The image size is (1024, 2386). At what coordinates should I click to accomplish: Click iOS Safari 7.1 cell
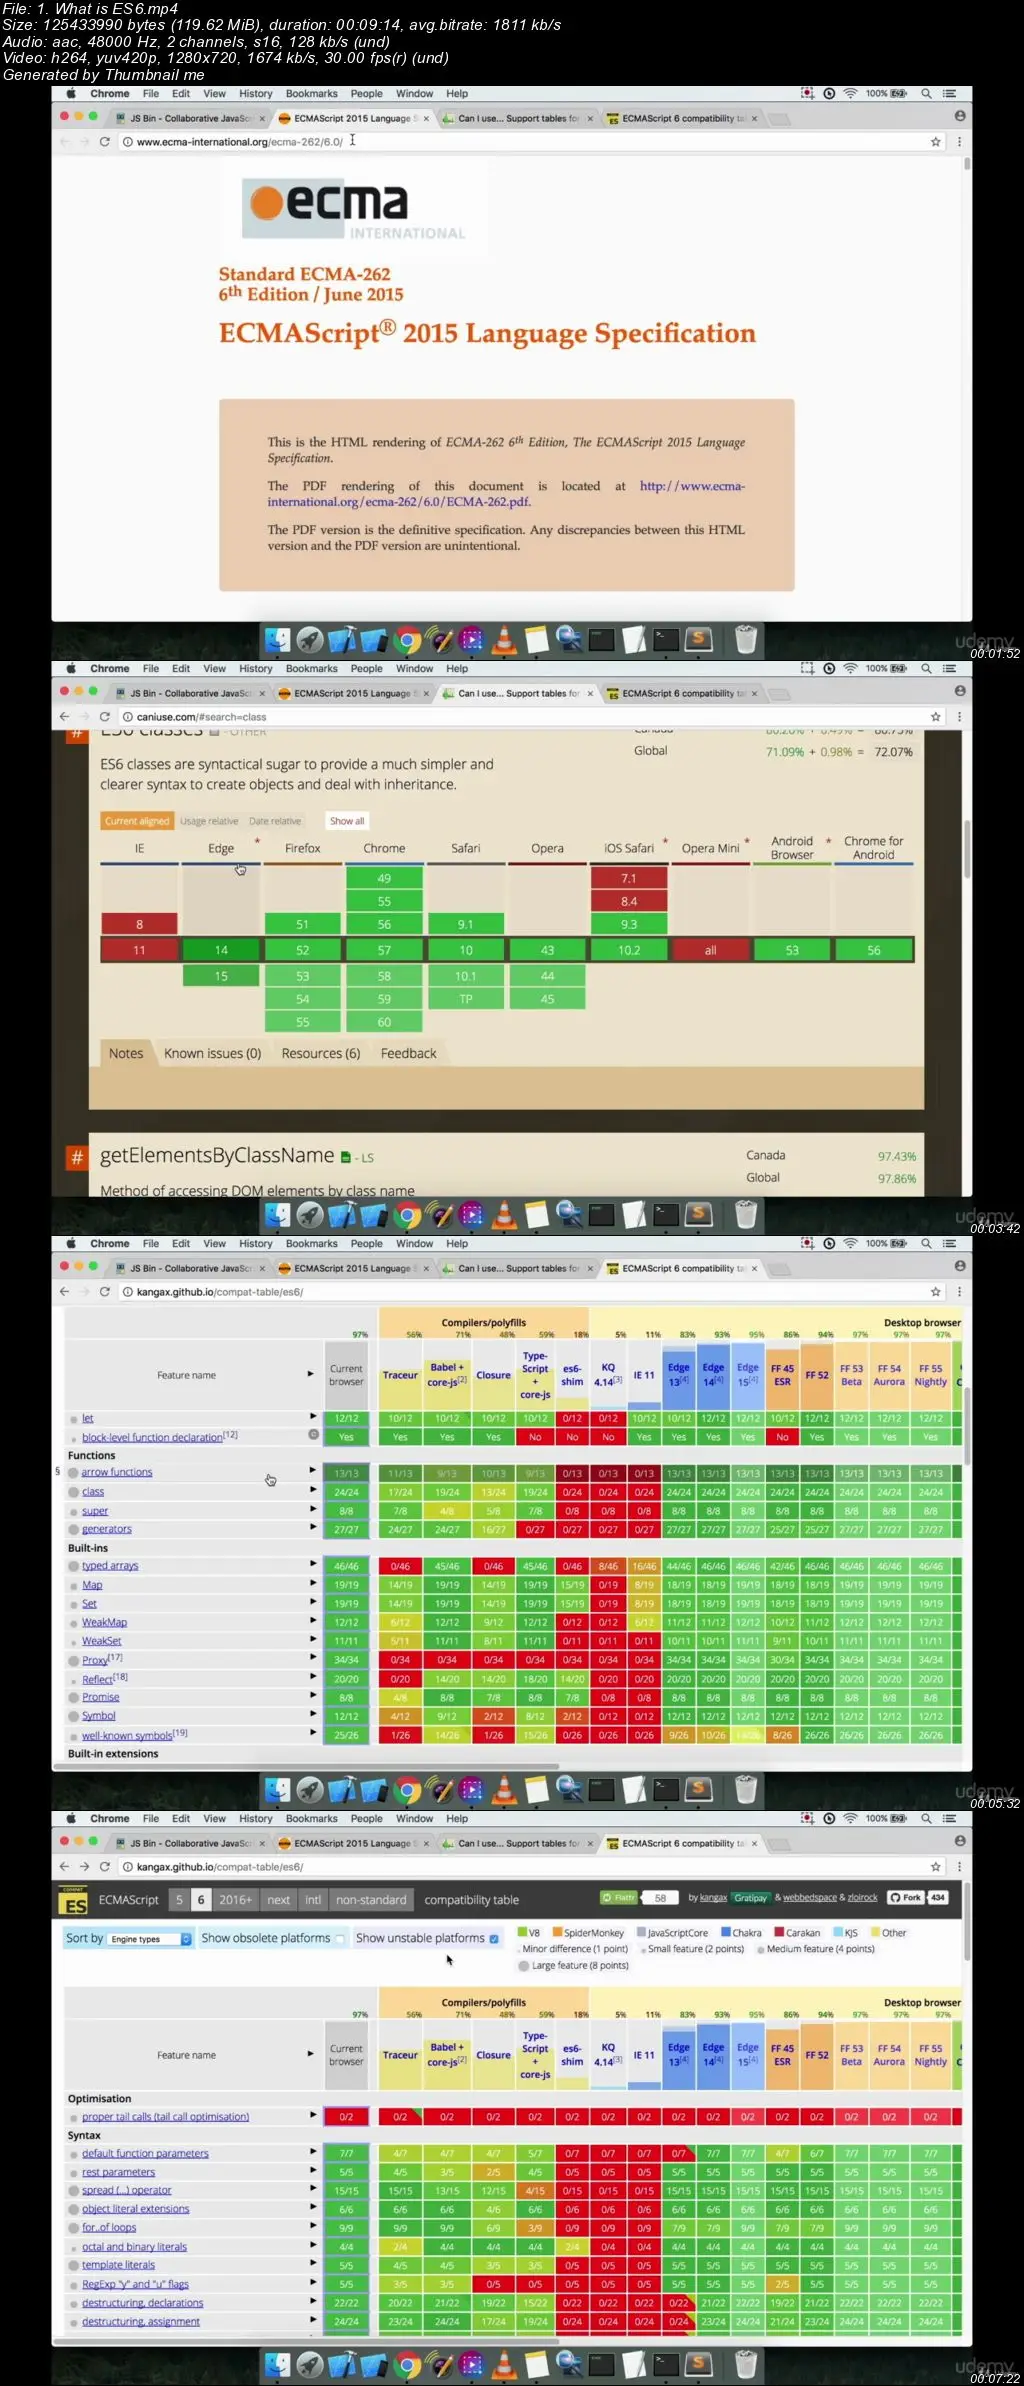(x=628, y=878)
